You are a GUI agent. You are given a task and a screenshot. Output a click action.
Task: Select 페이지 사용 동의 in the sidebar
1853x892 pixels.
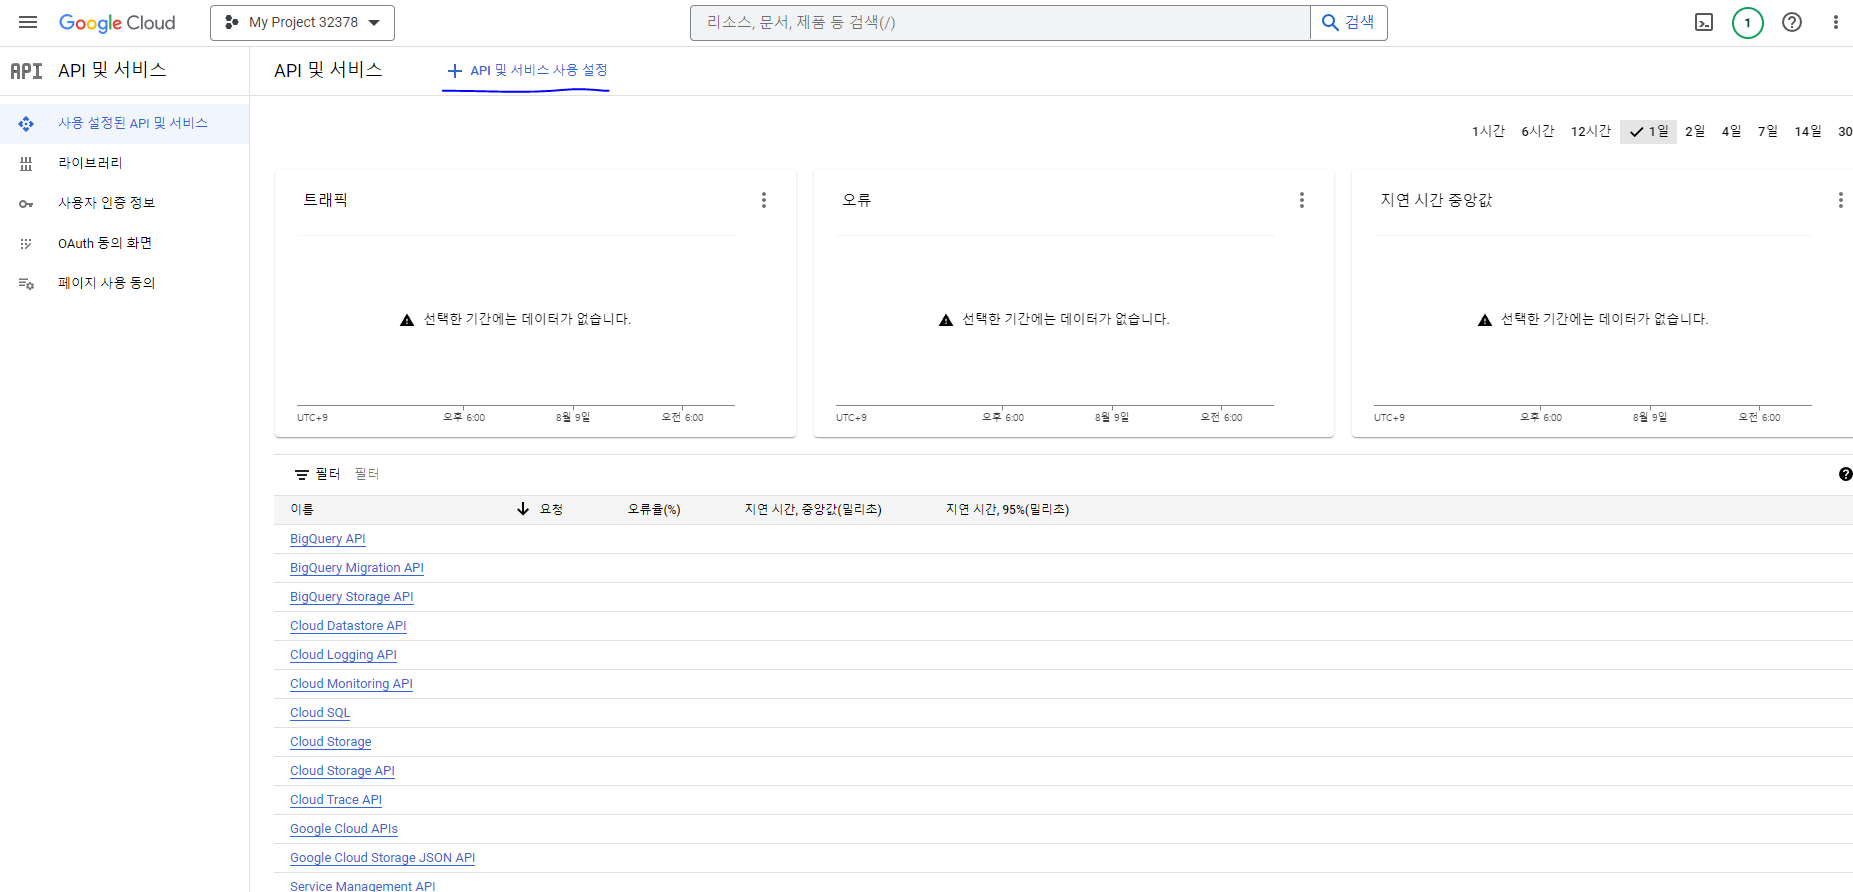(124, 283)
